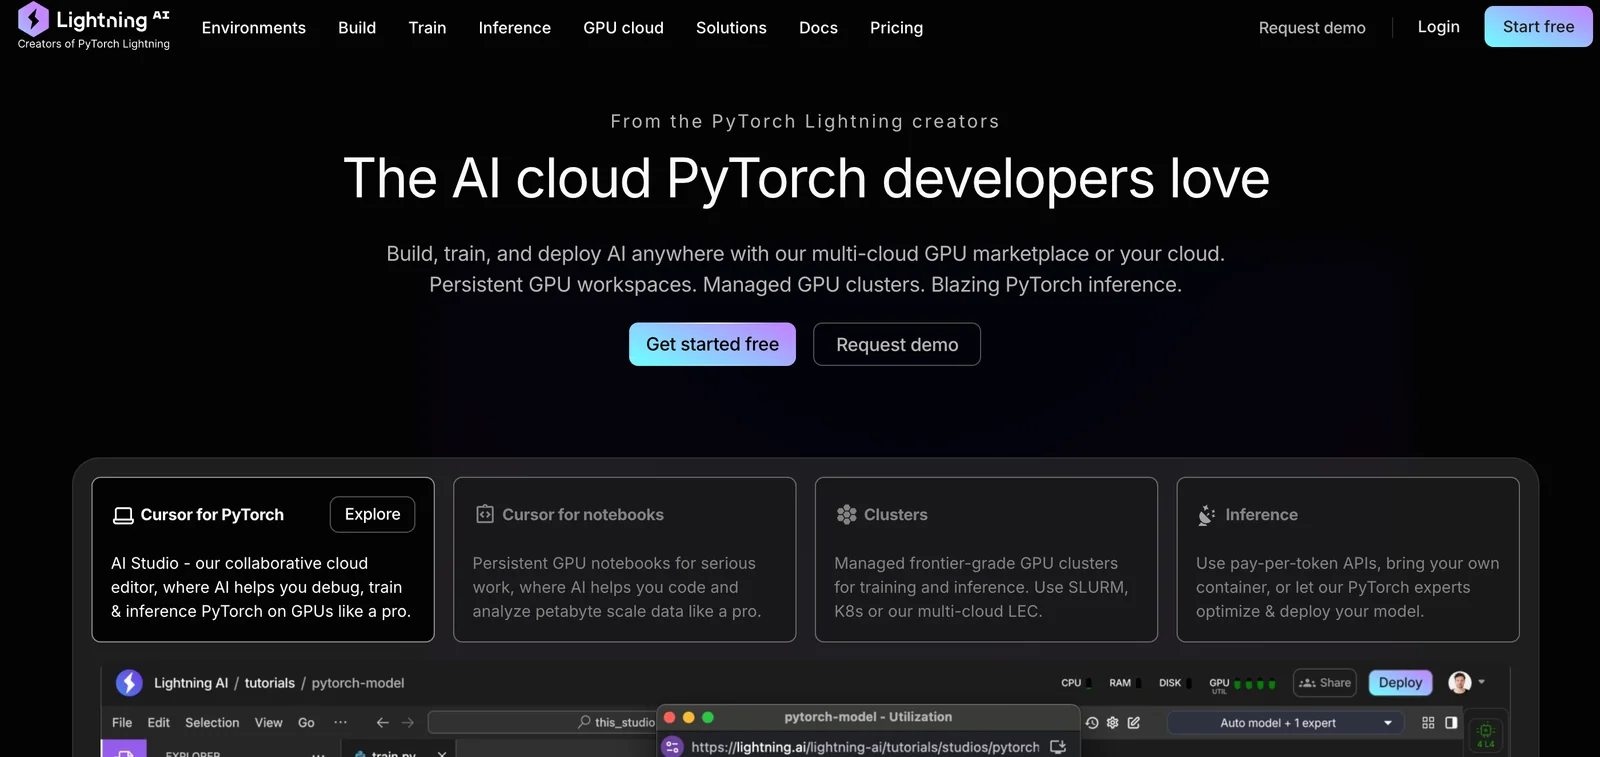Click the green 4 L4 GPU chip icon

pos(1486,735)
